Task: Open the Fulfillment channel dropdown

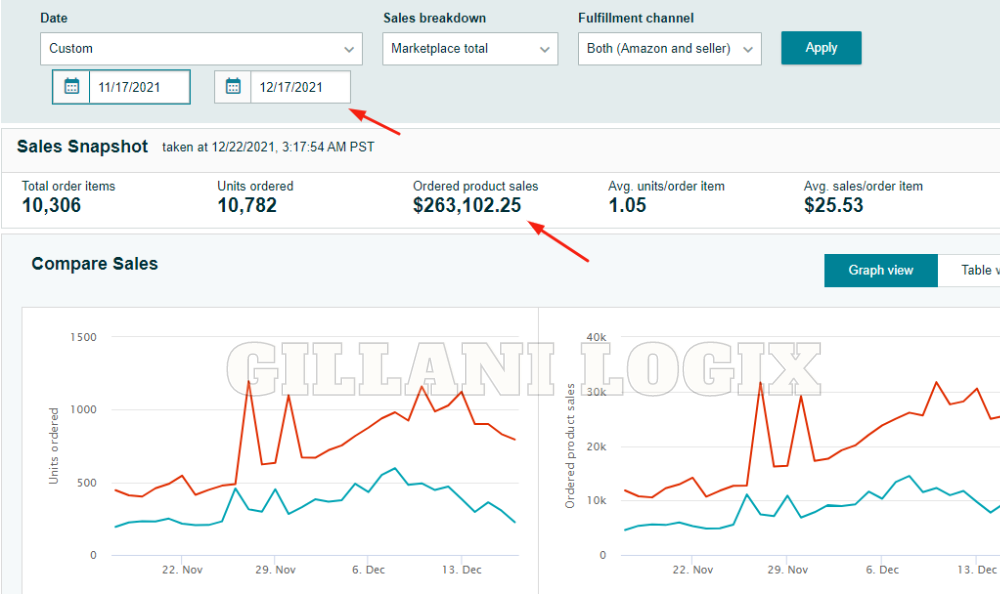Action: pyautogui.click(x=669, y=48)
